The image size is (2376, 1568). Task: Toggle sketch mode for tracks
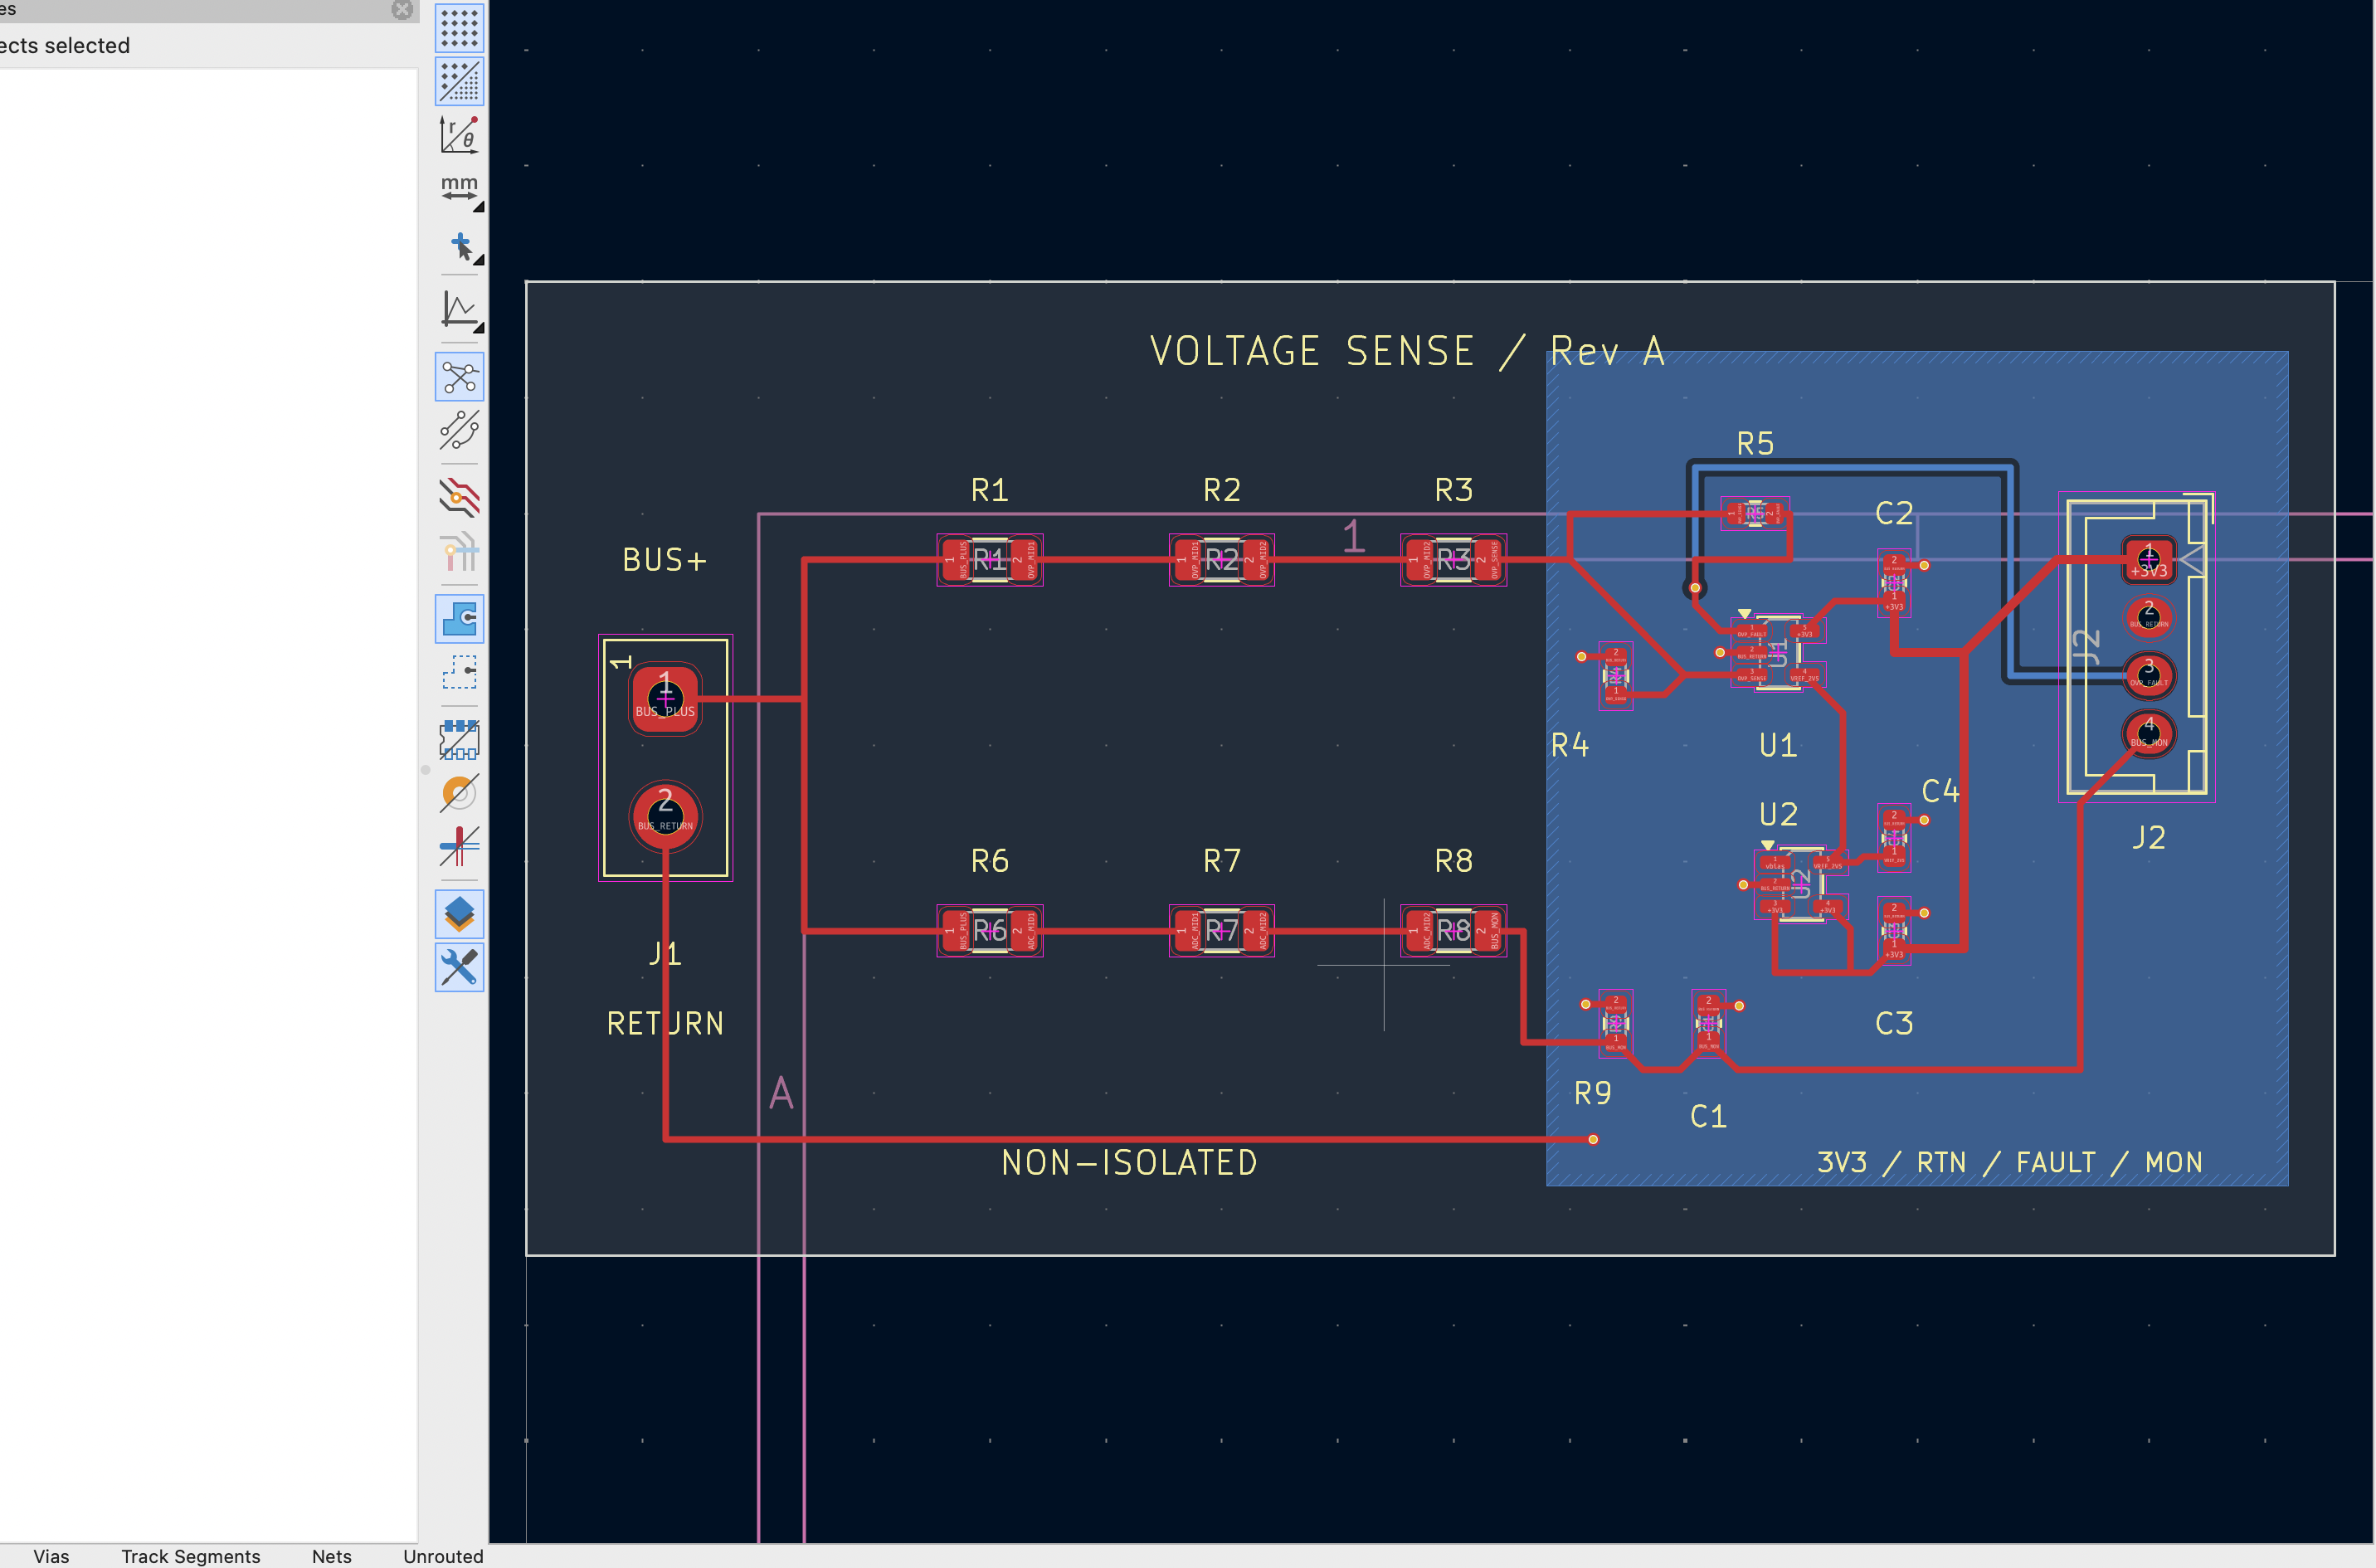[459, 846]
